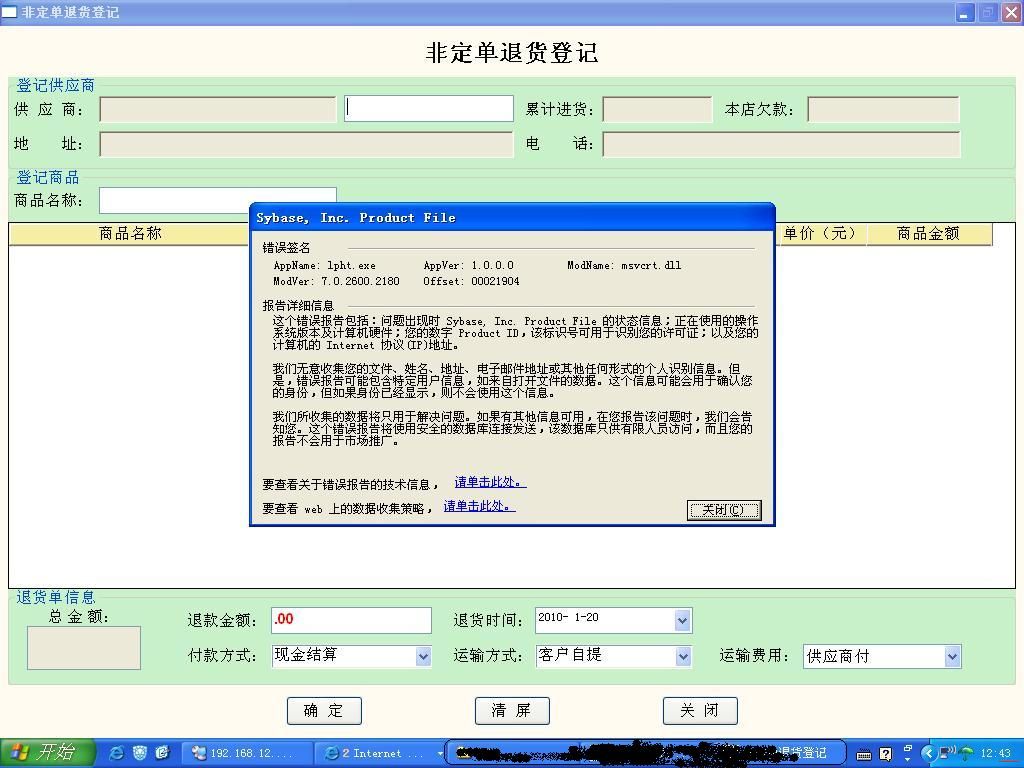The height and width of the screenshot is (768, 1024).
Task: Click the window icon in title bar
Action: coord(9,12)
